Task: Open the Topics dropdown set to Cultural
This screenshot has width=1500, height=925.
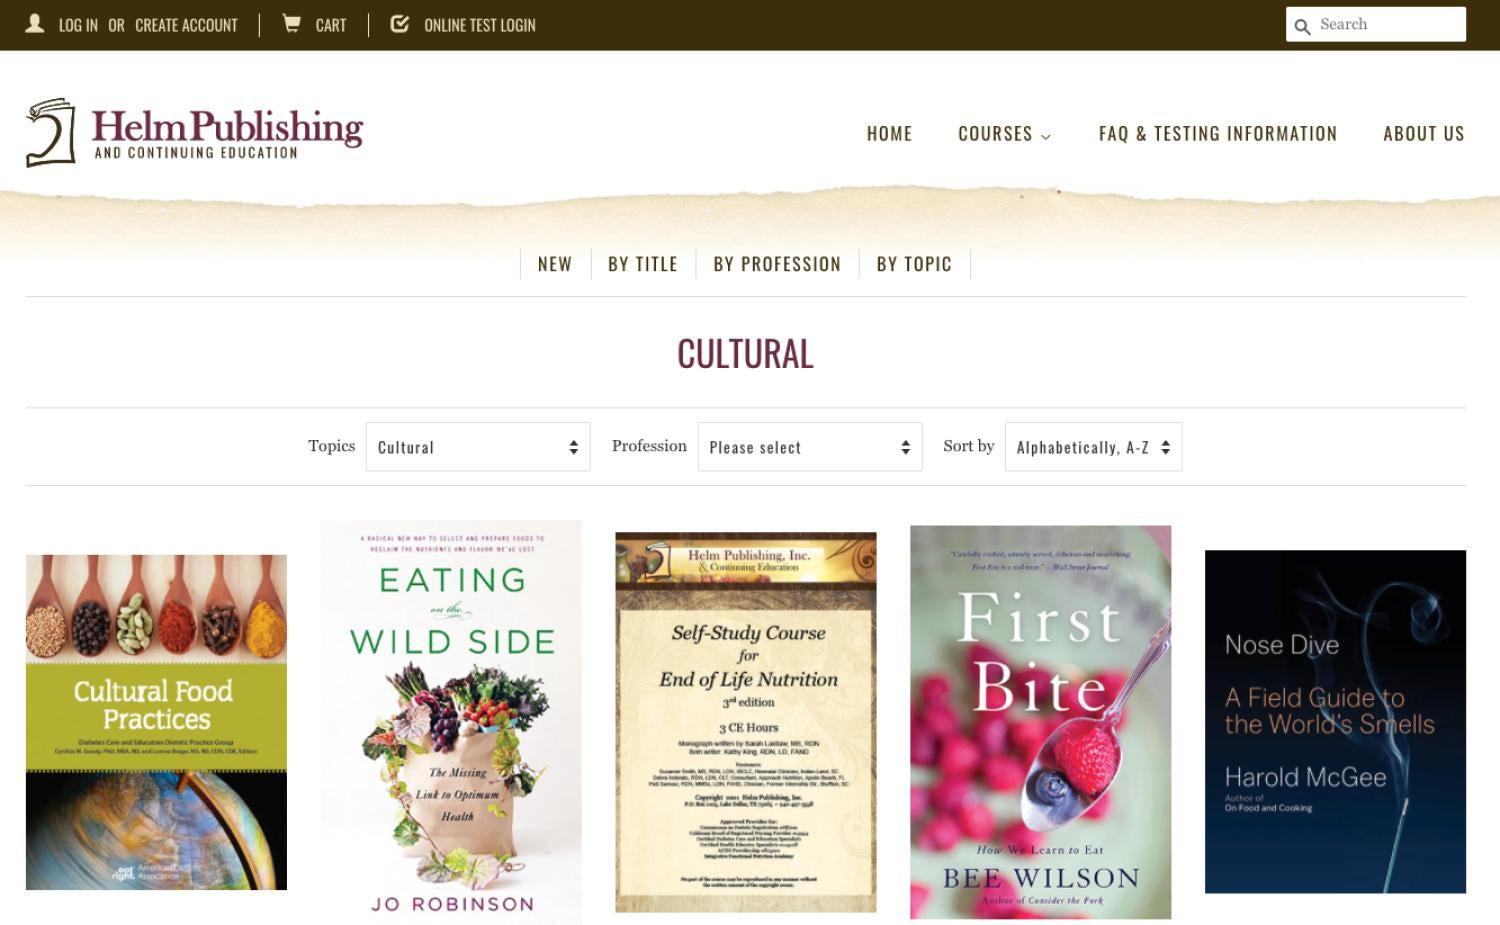Action: point(478,447)
